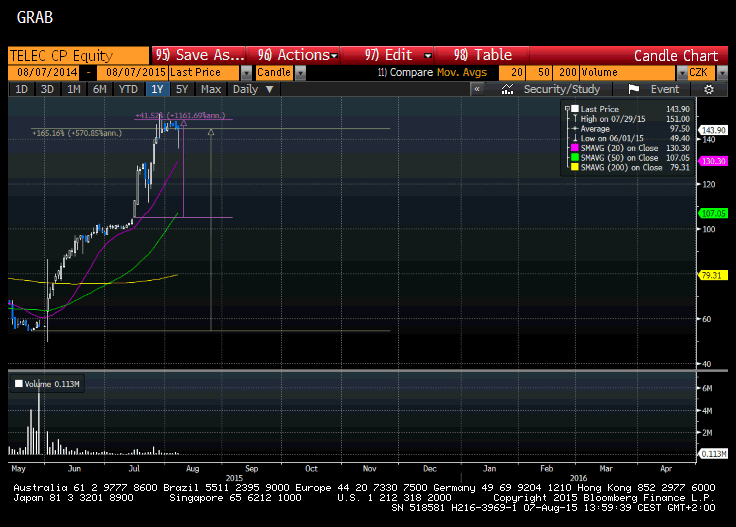Image resolution: width=736 pixels, height=527 pixels.
Task: Select the 3D range tab
Action: 47,89
